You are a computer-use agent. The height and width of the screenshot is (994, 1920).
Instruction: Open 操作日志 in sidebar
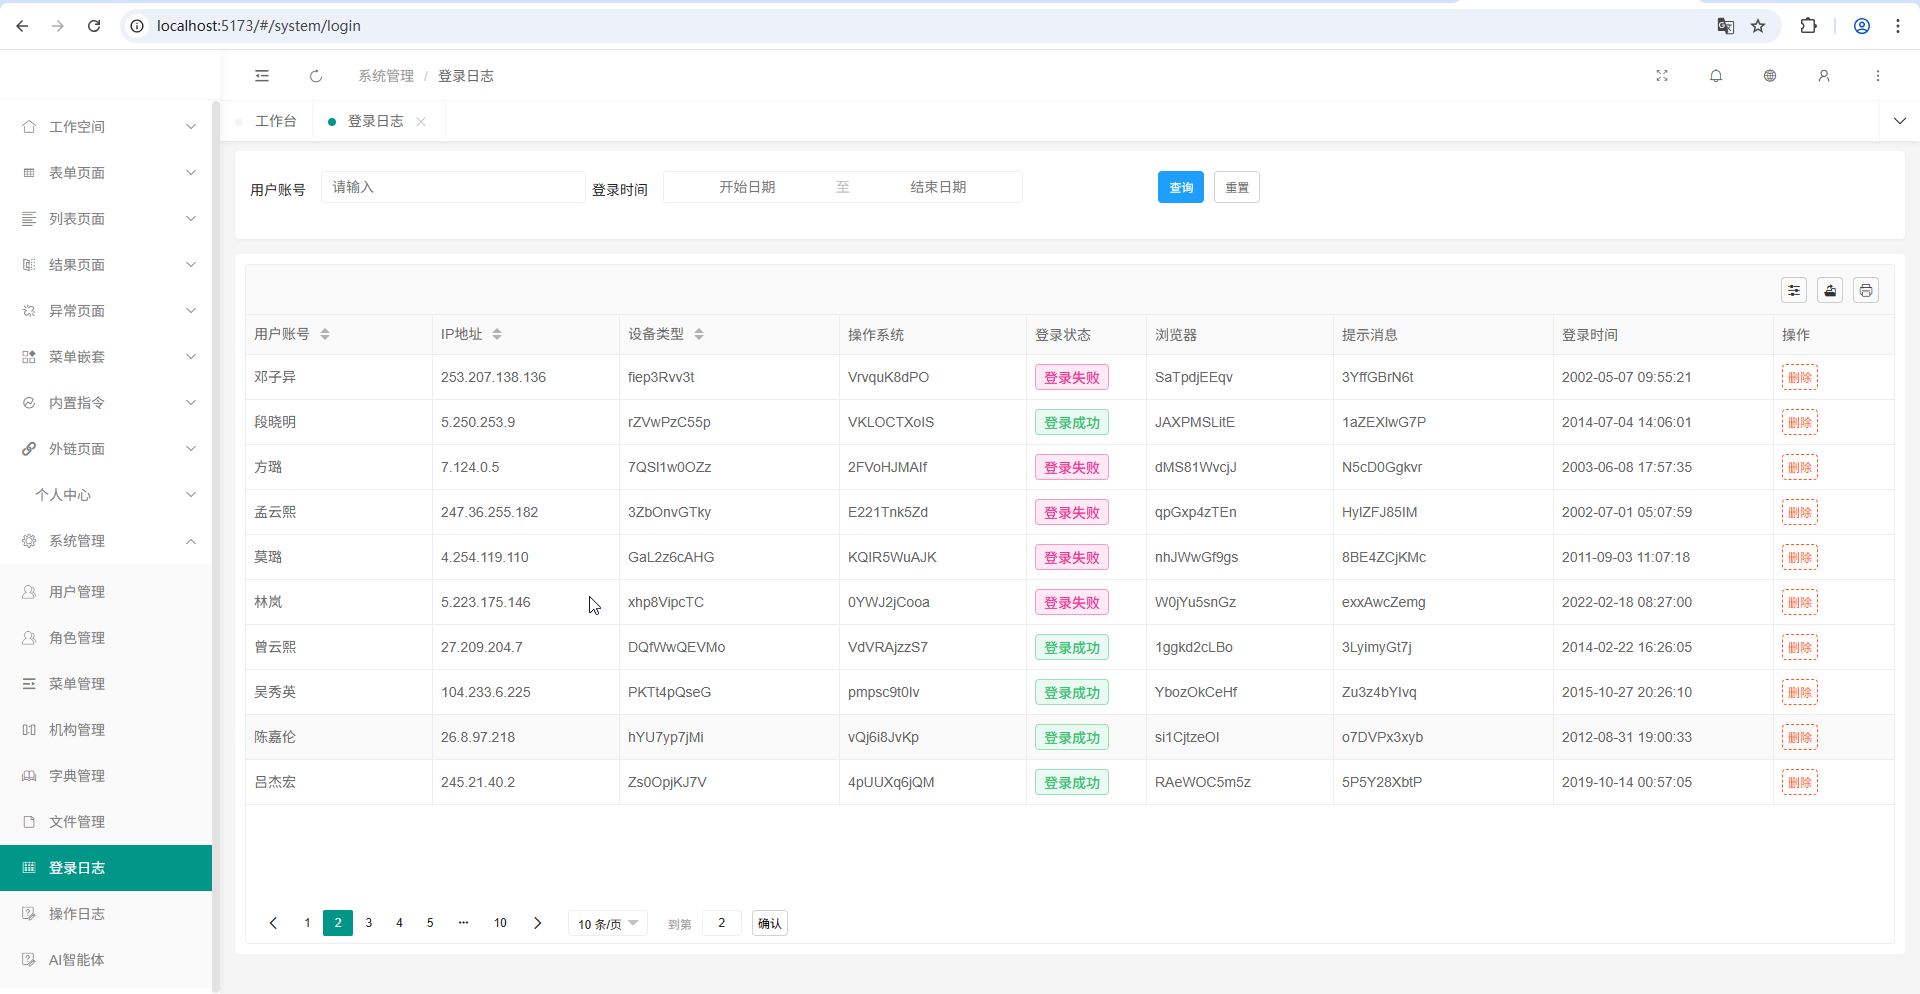(x=106, y=914)
